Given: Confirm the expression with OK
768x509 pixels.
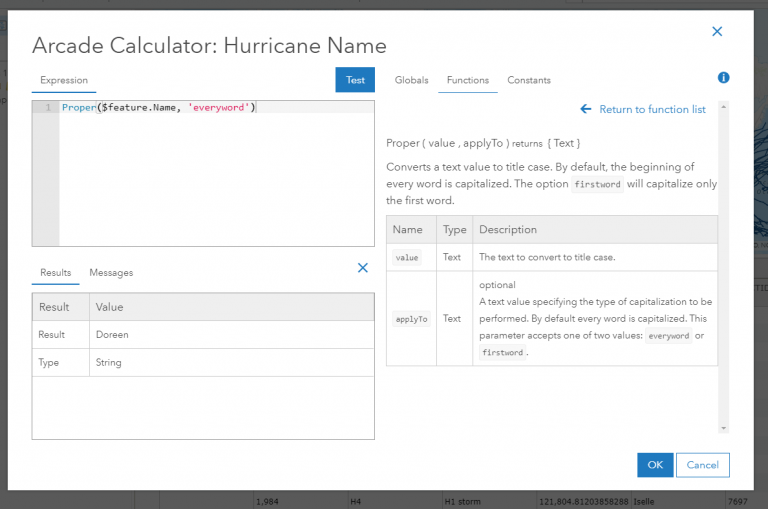Looking at the screenshot, I should tap(655, 465).
